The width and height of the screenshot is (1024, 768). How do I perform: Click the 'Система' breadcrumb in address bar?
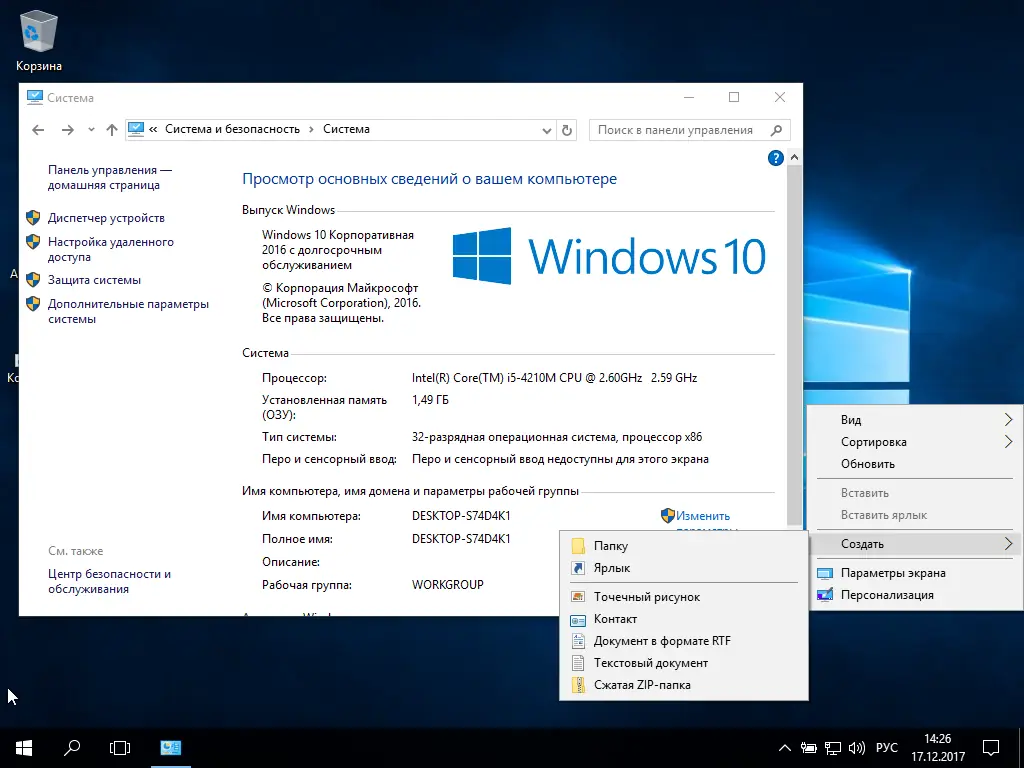click(x=346, y=129)
